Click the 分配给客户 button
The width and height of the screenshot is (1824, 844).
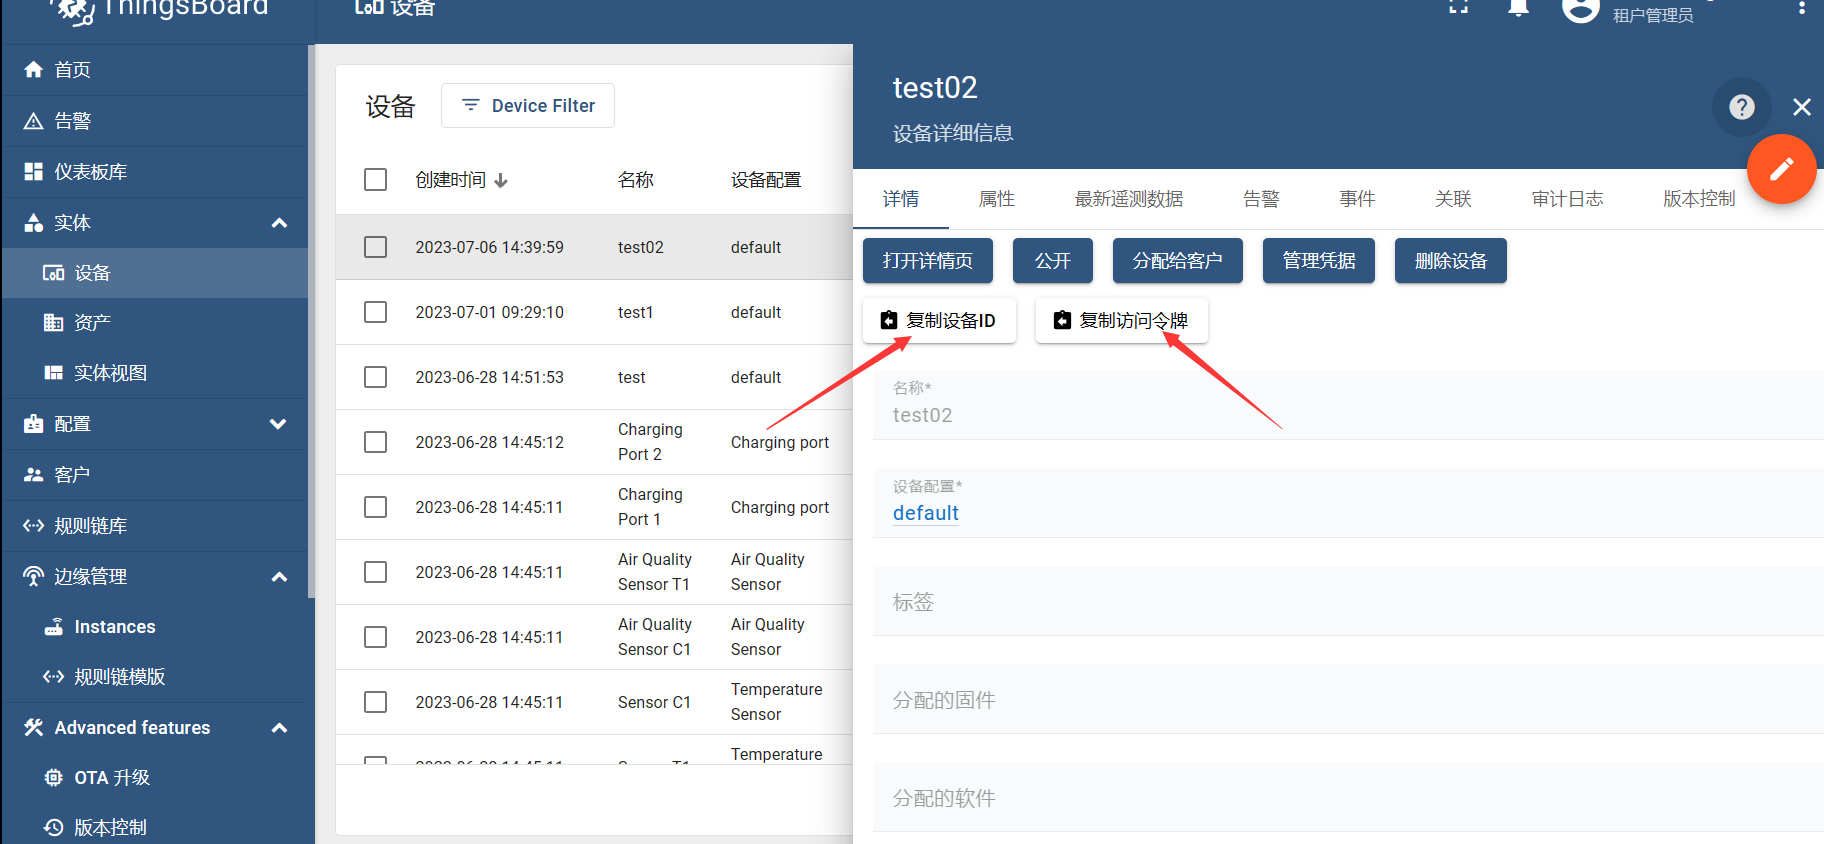(1178, 261)
